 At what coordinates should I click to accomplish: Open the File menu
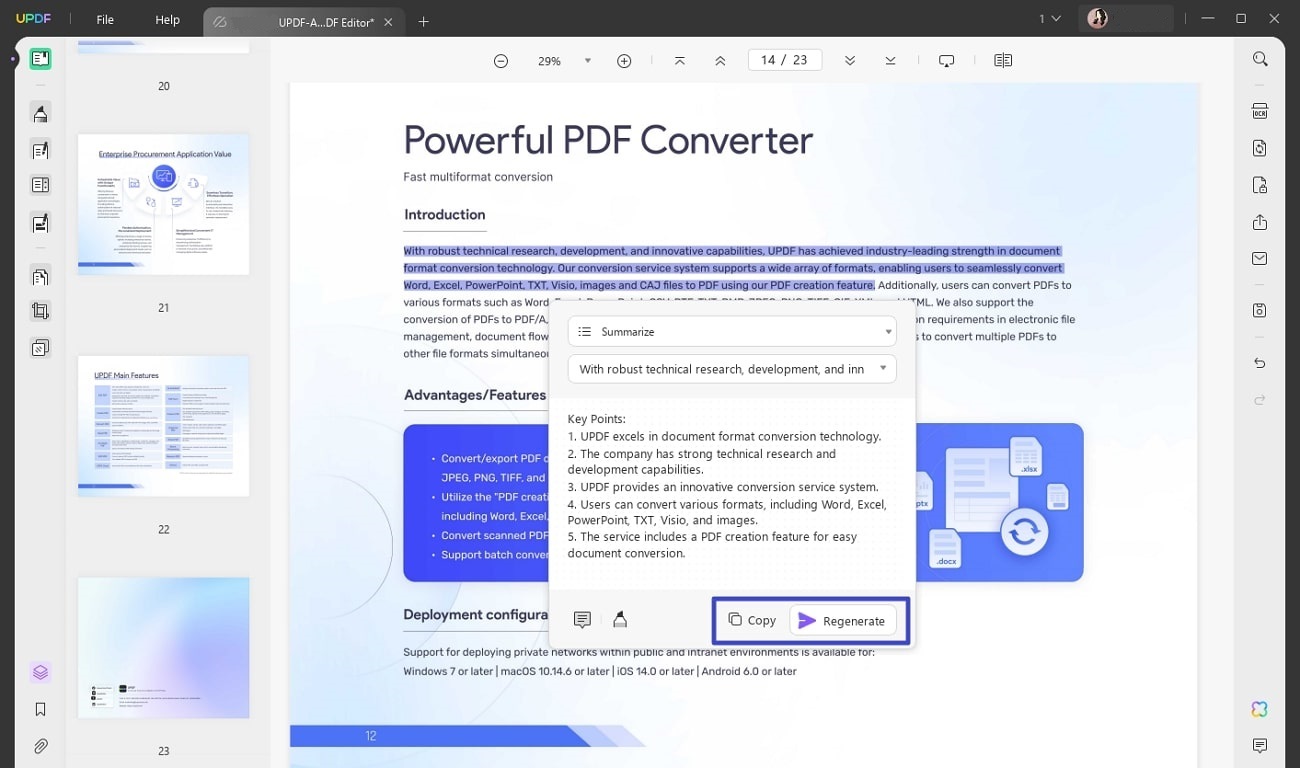coord(104,19)
